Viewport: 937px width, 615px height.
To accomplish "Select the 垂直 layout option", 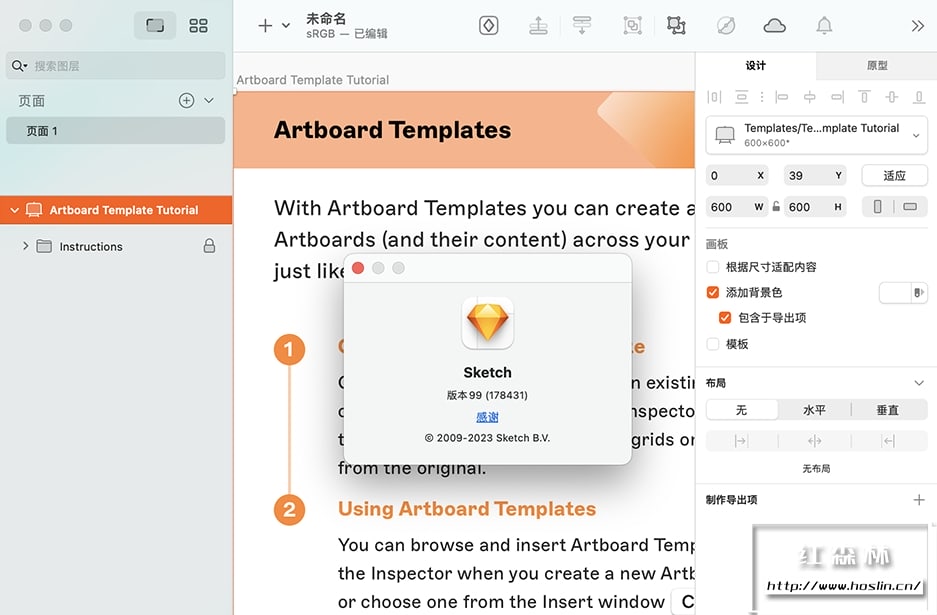I will pos(888,410).
